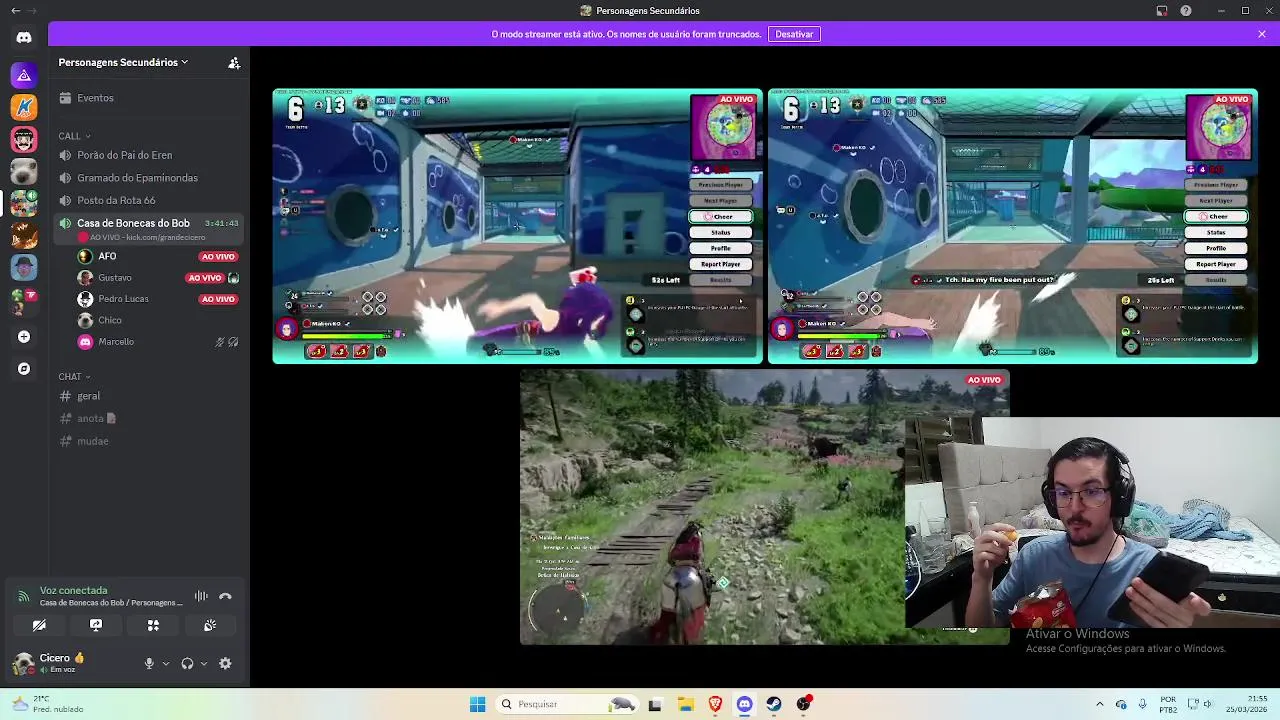Open the mustache man server icon
Screen dimensions: 1280x720
[24, 139]
